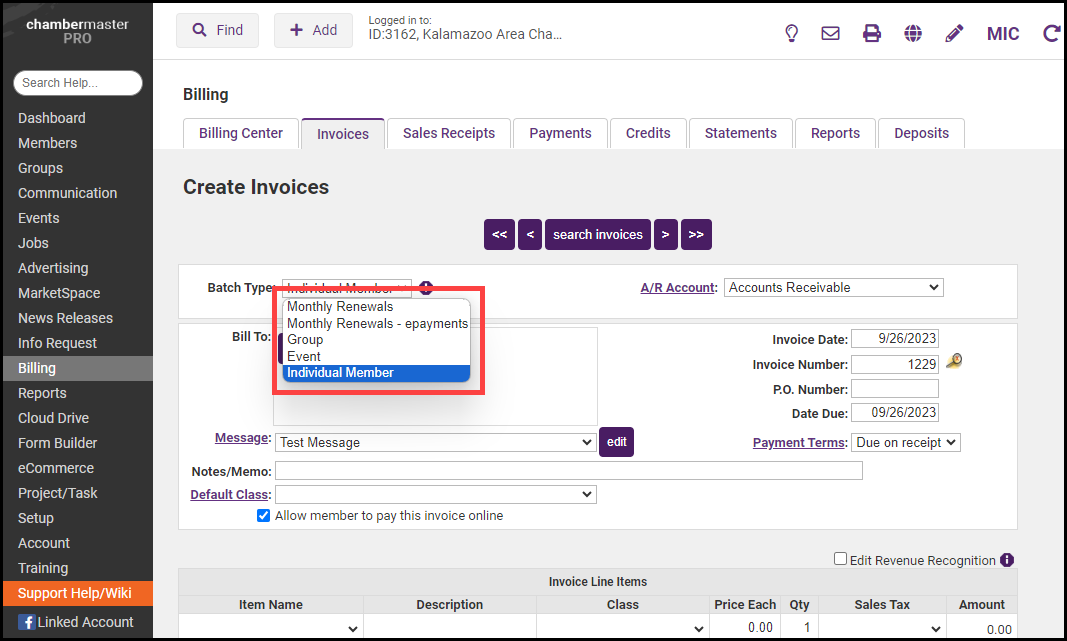This screenshot has height=641, width=1067.
Task: Open the A/R Account dropdown
Action: click(833, 288)
